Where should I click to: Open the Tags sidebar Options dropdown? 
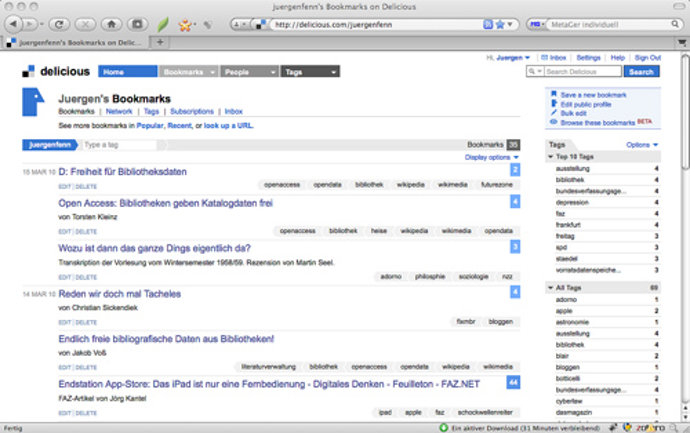coord(641,145)
